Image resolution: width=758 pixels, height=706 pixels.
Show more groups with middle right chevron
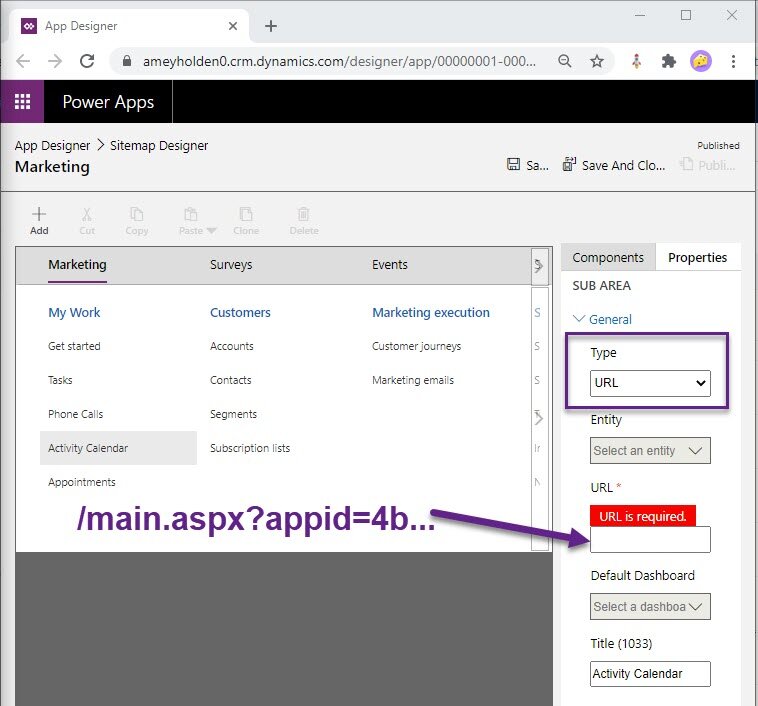pyautogui.click(x=539, y=418)
